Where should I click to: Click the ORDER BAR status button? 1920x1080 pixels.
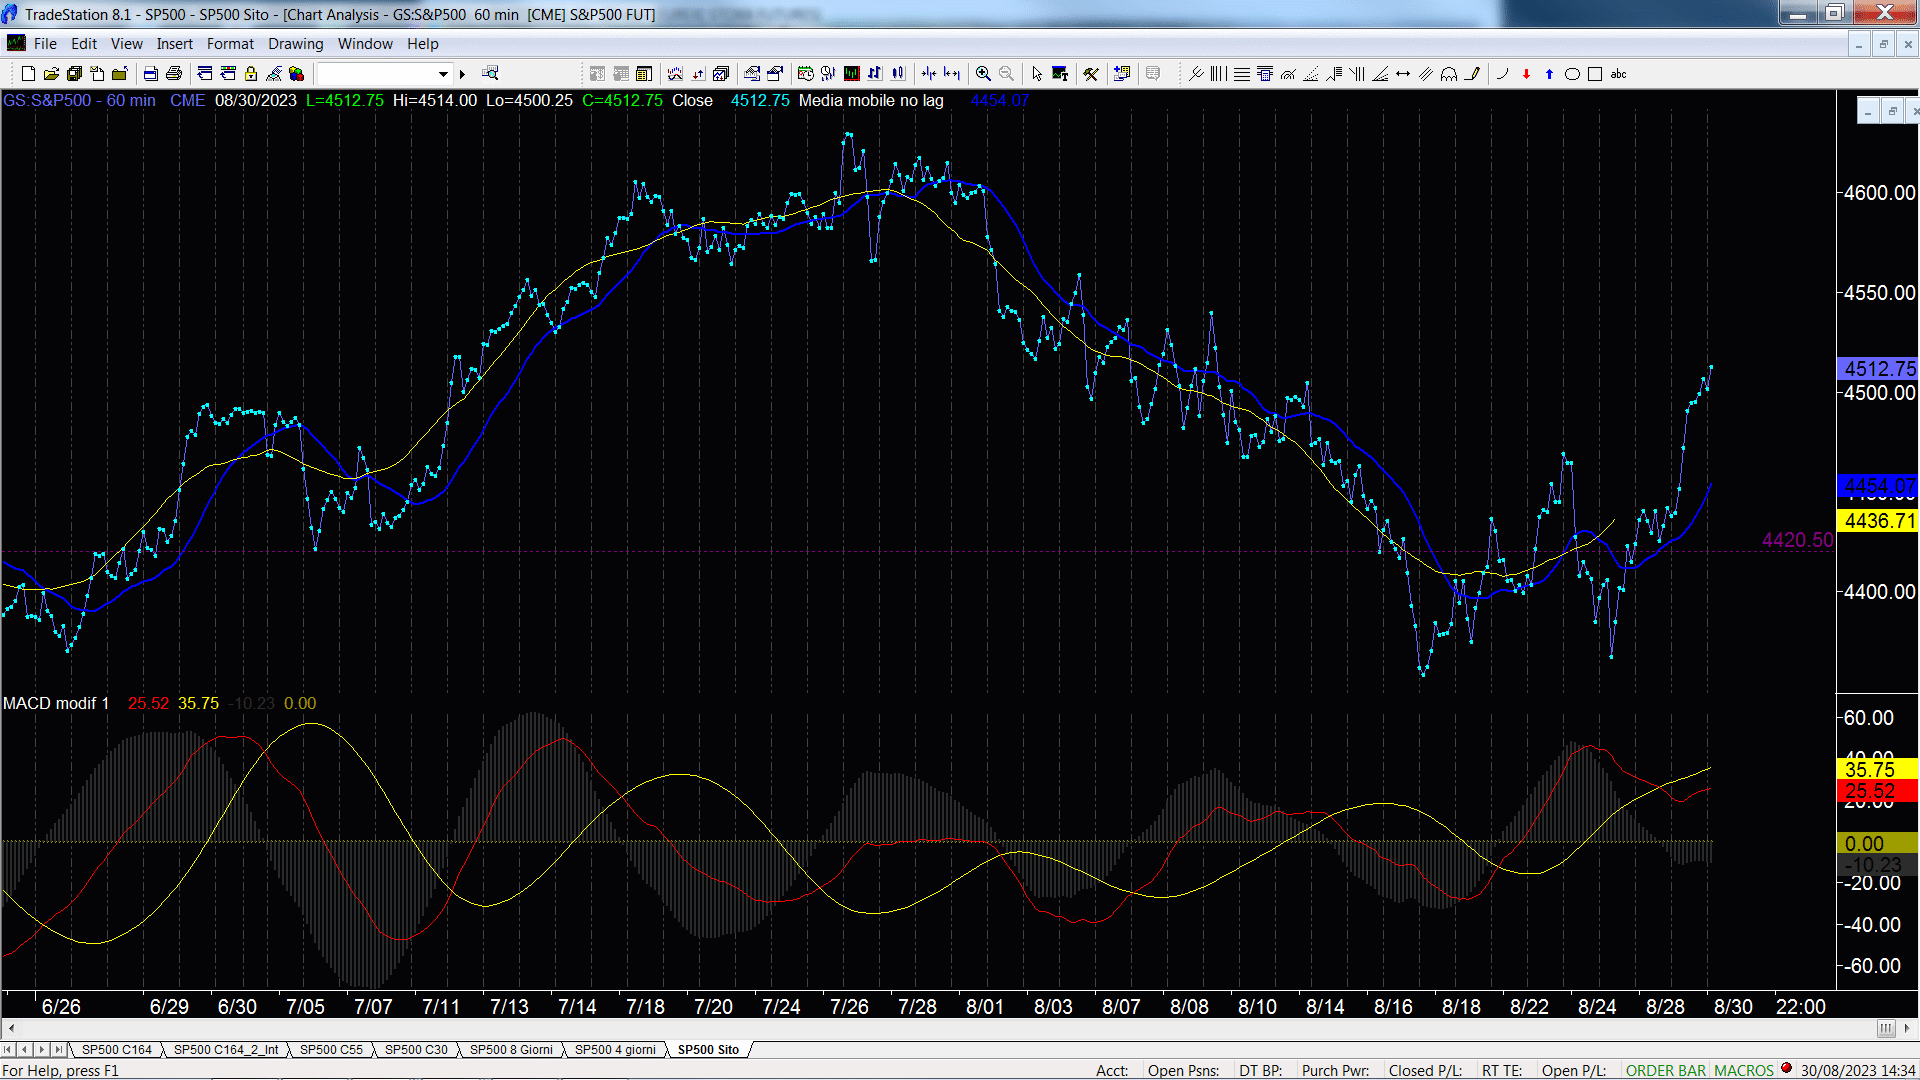click(x=1665, y=1070)
